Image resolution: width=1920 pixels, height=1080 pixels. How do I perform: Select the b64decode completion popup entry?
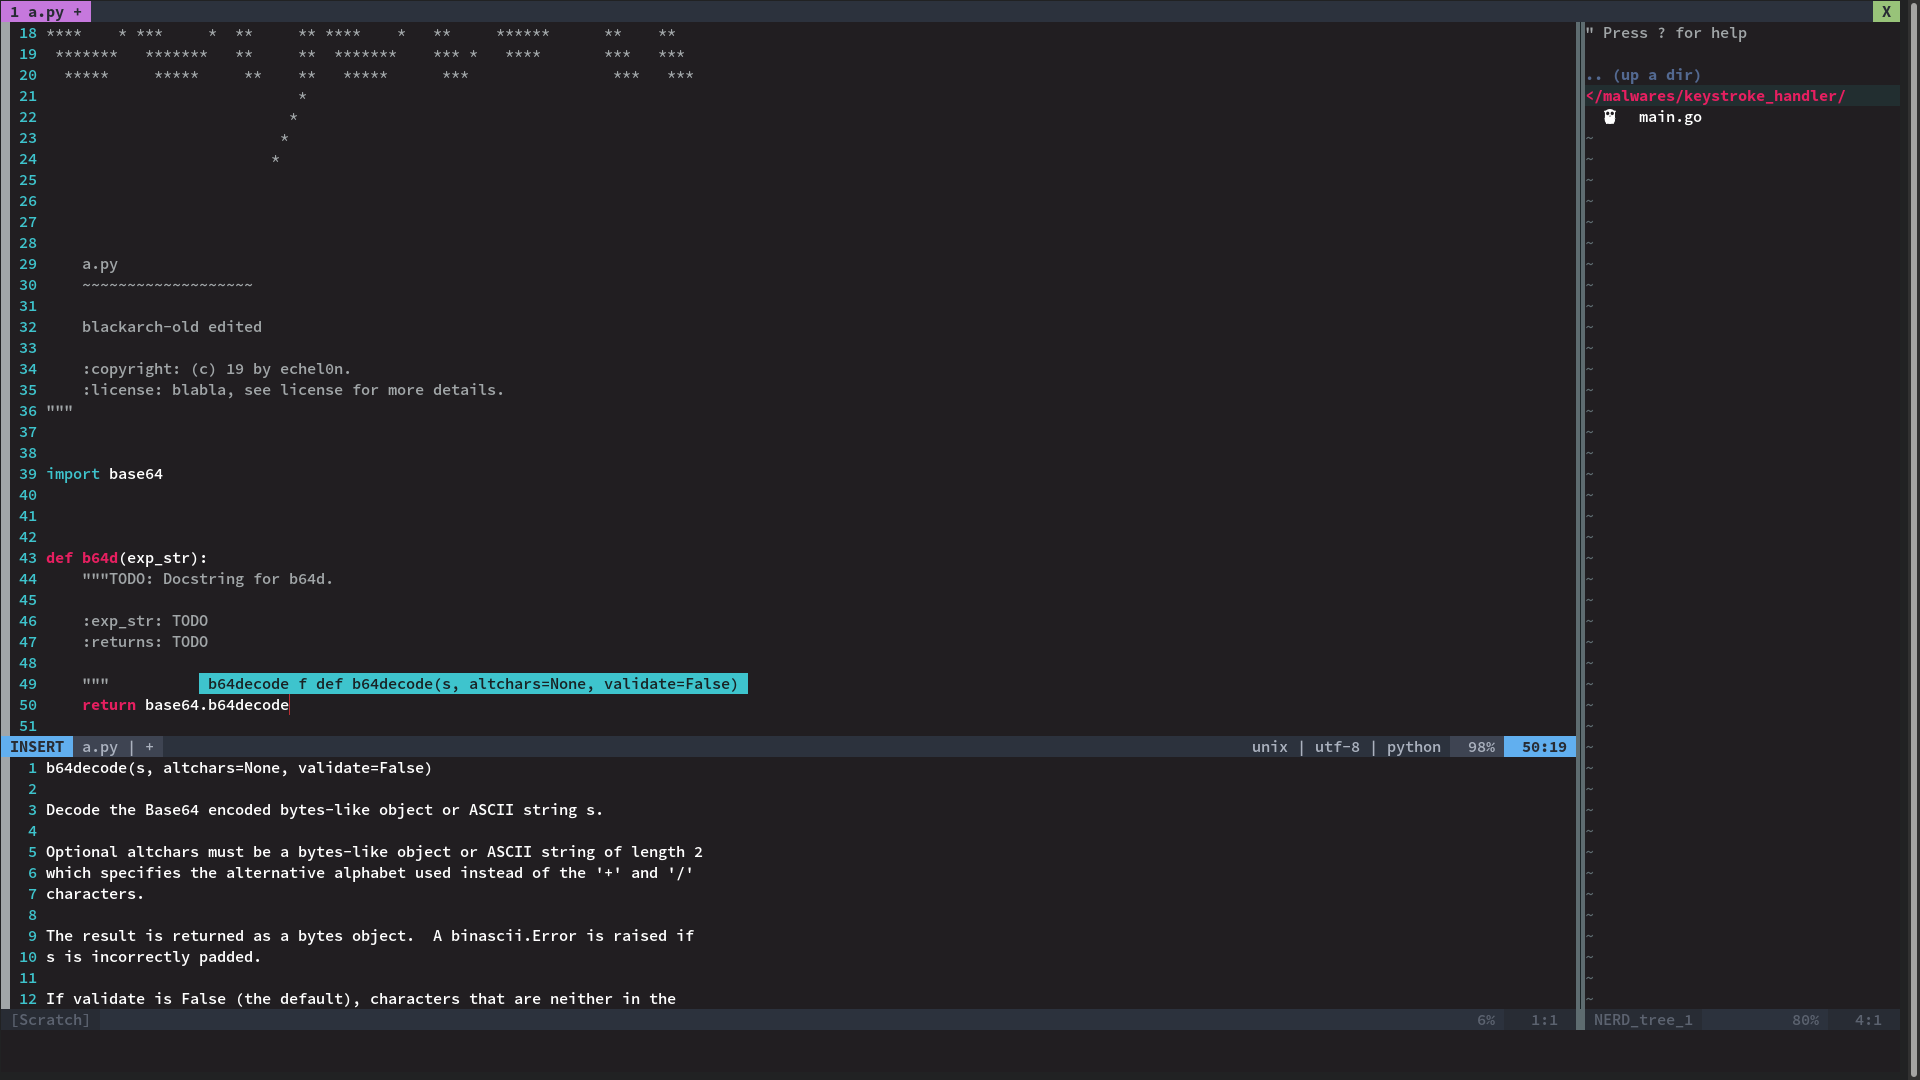tap(472, 684)
